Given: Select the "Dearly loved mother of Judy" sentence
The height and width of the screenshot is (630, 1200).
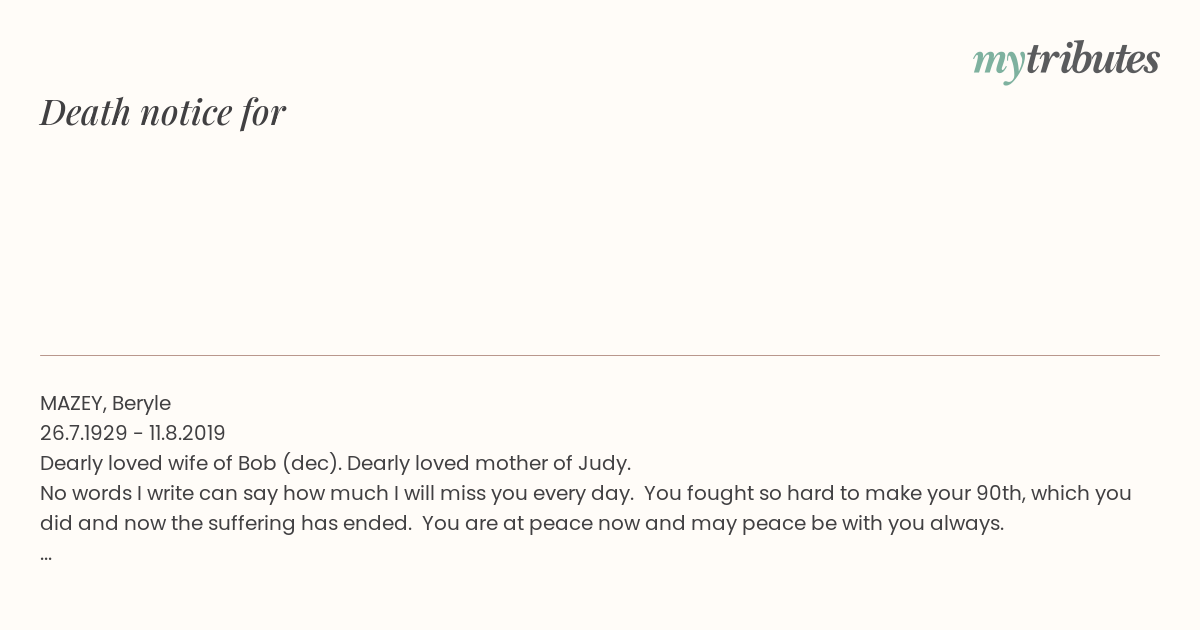Looking at the screenshot, I should pos(489,463).
